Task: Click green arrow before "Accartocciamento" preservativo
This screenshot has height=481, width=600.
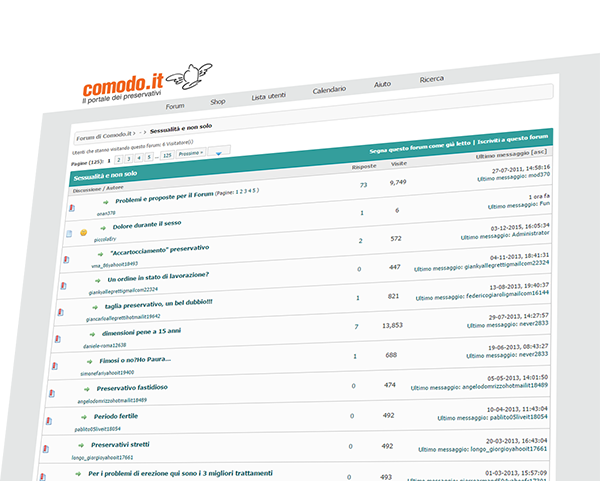Action: [102, 252]
